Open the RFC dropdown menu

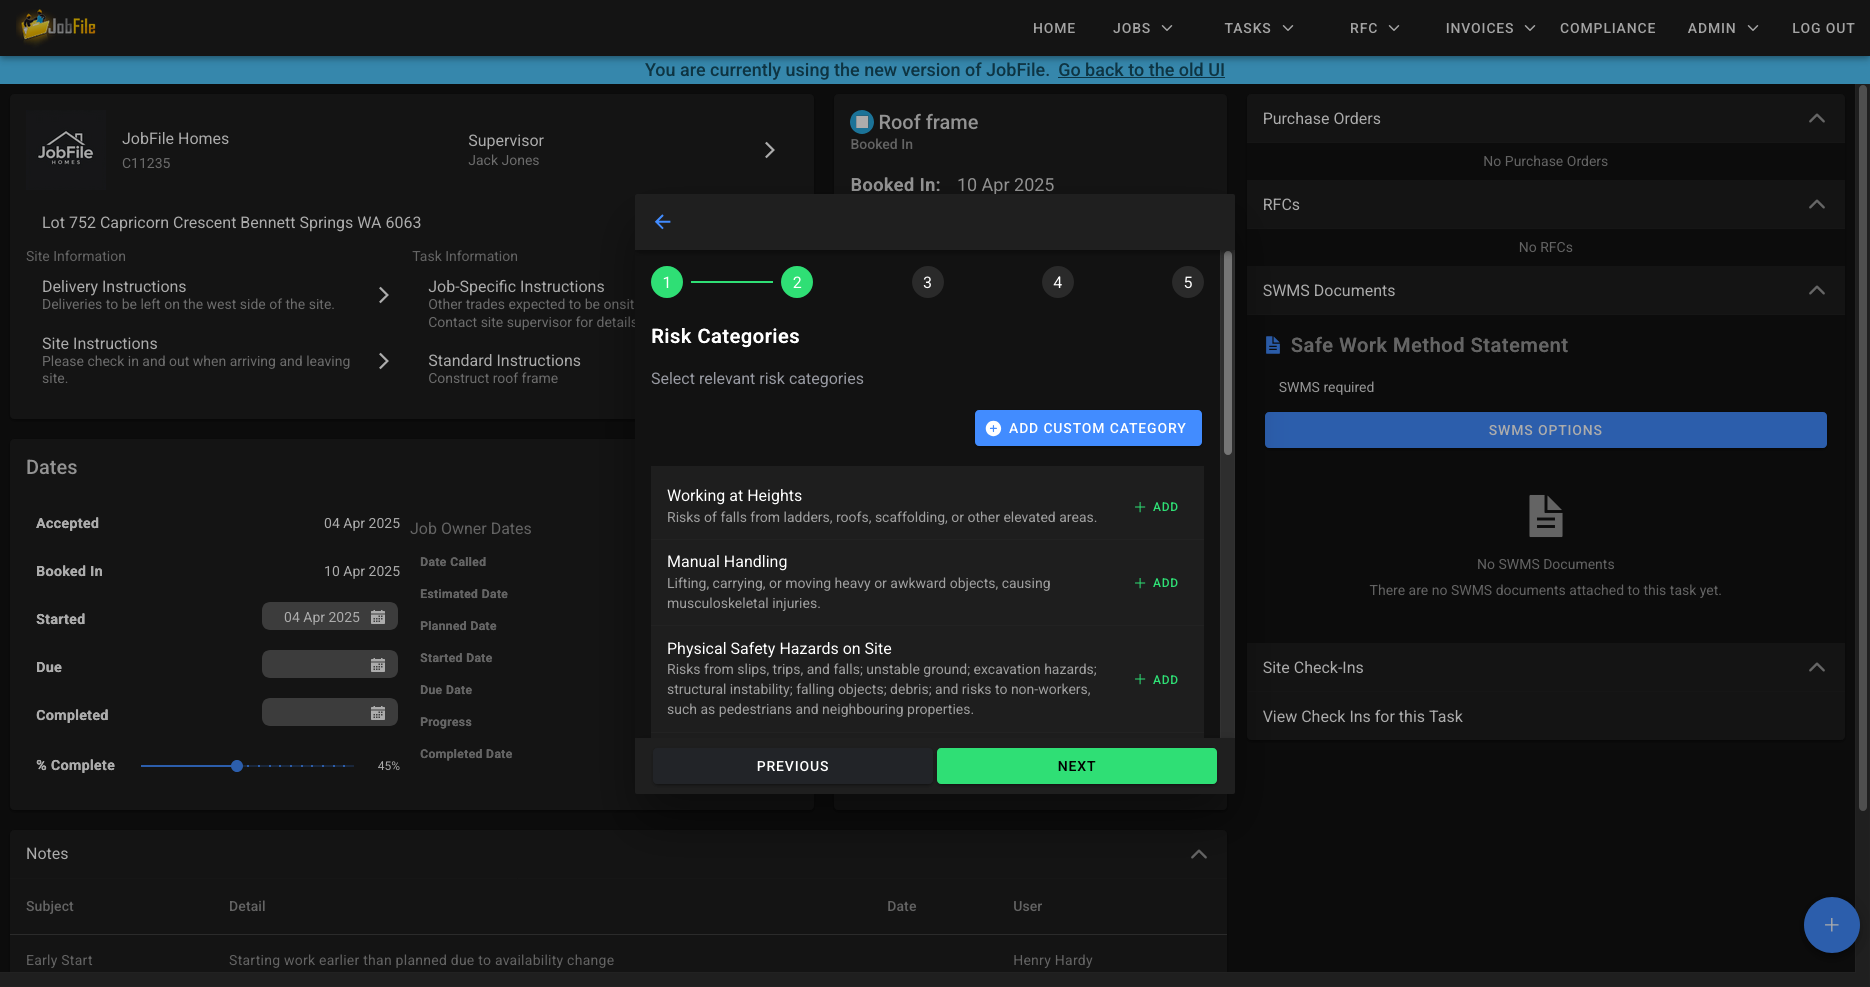click(1374, 28)
